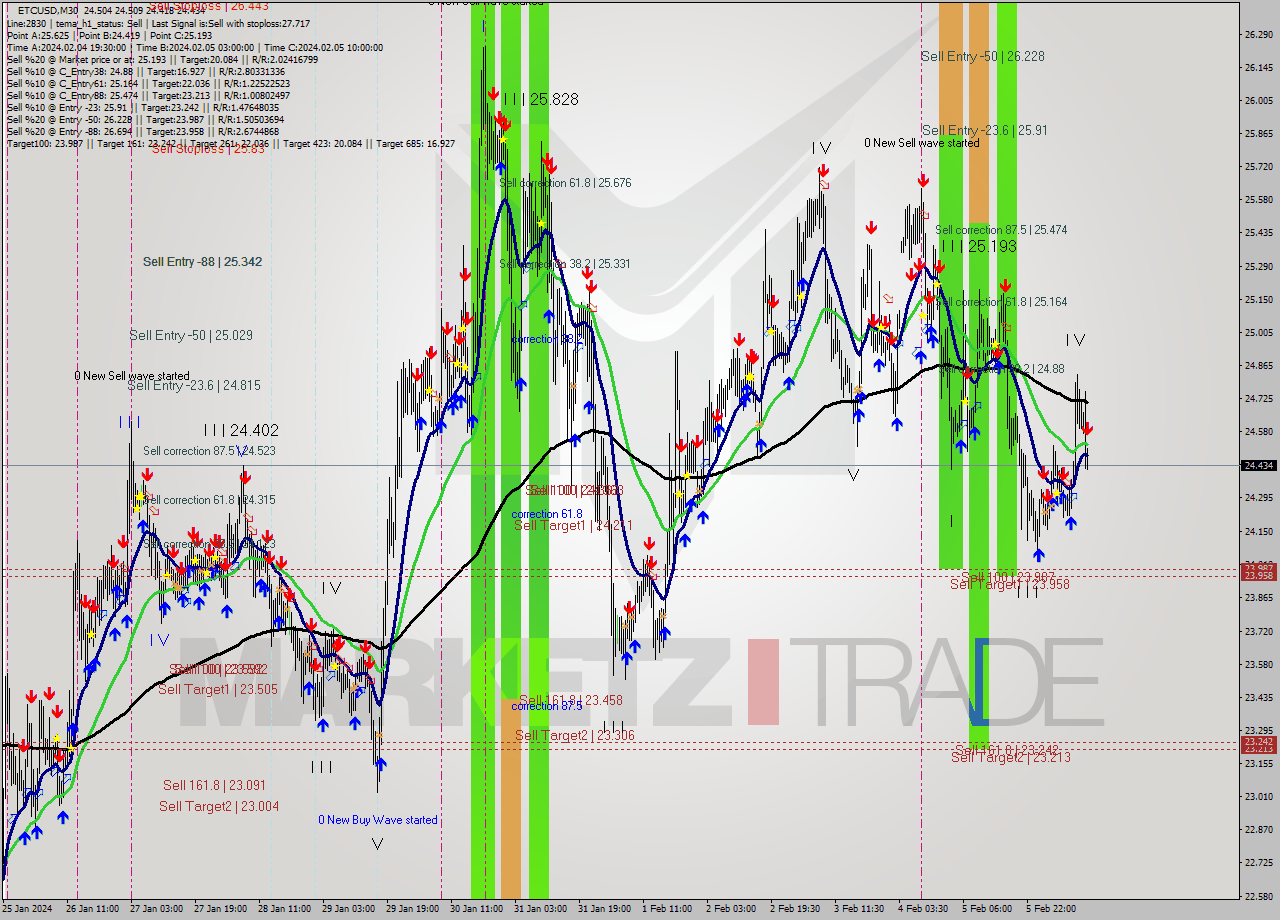The height and width of the screenshot is (920, 1280).
Task: Click the 23.010 price axis value
Action: pyautogui.click(x=1258, y=797)
